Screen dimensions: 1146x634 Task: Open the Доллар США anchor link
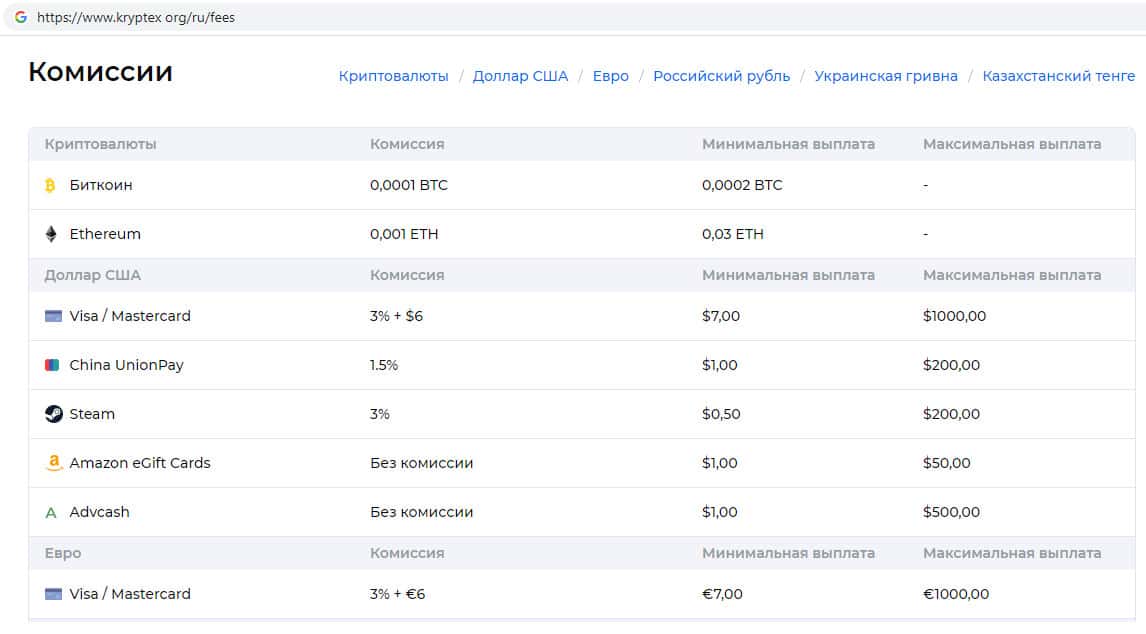520,76
